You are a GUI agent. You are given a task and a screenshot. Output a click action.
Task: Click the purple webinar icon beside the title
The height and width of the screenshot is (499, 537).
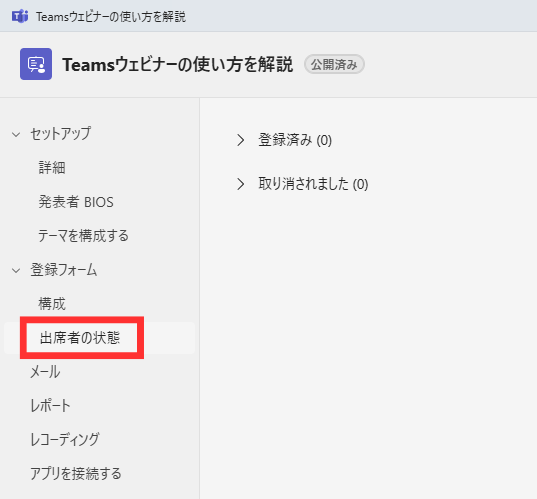[36, 64]
